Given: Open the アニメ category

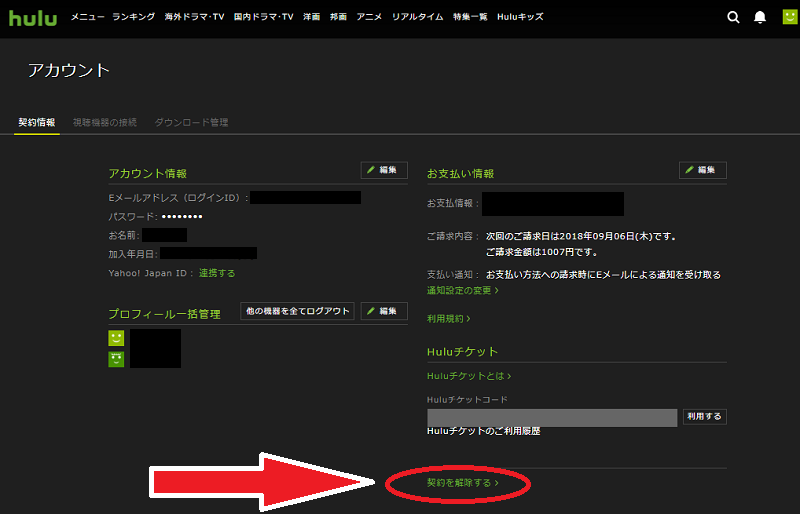Looking at the screenshot, I should 369,17.
